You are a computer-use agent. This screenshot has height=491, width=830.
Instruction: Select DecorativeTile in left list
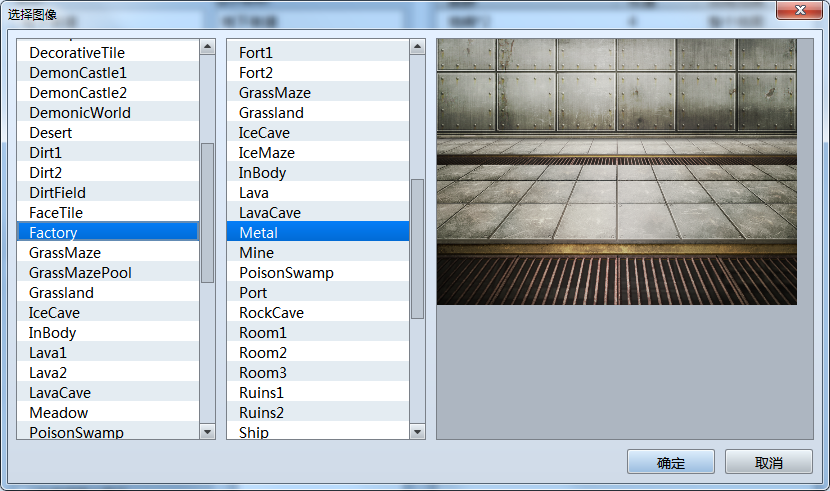point(108,53)
